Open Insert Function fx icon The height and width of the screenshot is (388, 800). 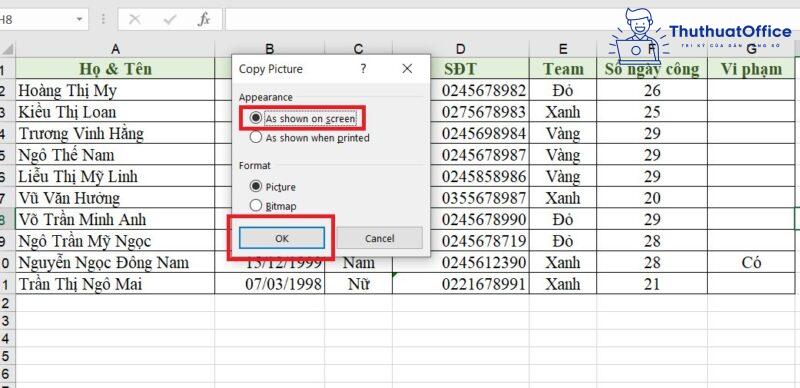(204, 19)
